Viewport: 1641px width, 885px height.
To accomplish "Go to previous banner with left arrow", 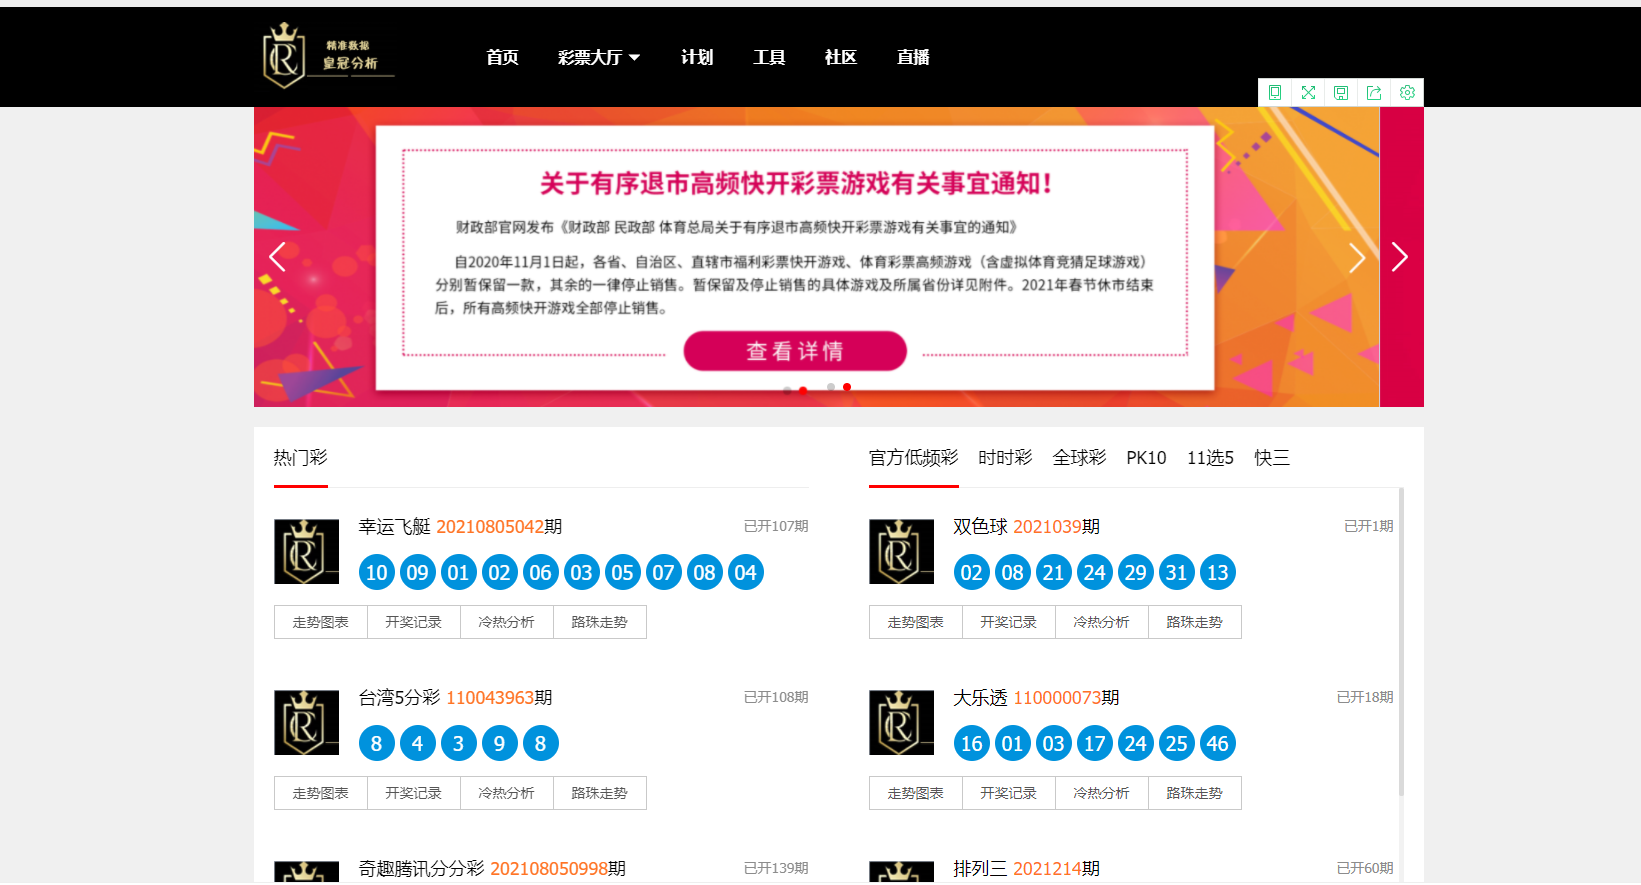I will click(x=277, y=257).
